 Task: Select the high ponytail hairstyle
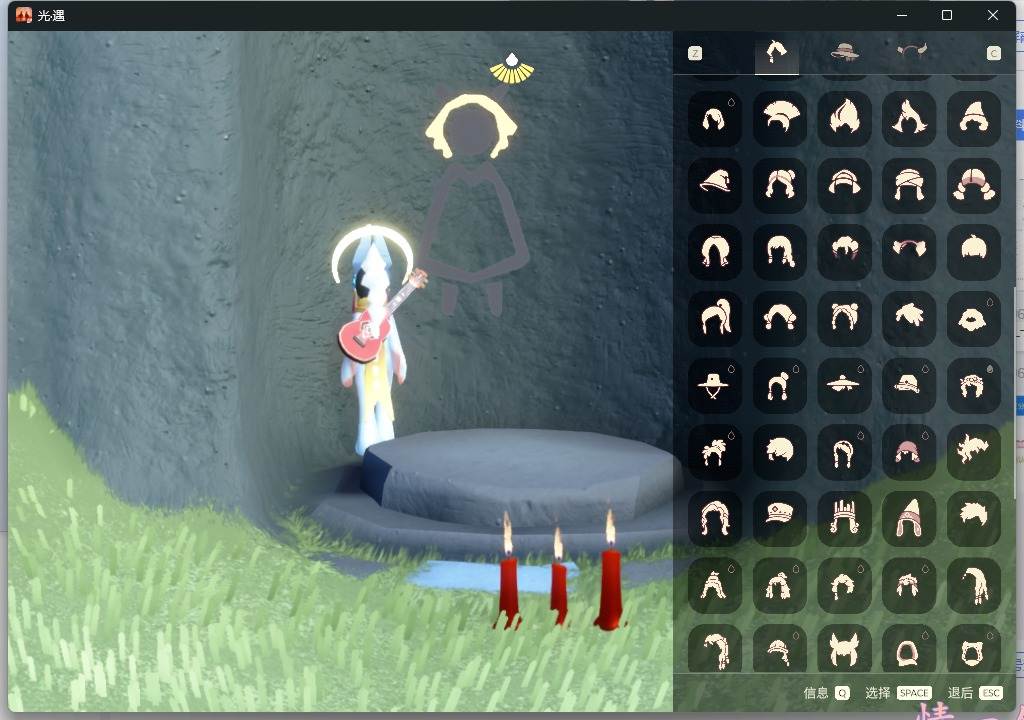[x=715, y=318]
